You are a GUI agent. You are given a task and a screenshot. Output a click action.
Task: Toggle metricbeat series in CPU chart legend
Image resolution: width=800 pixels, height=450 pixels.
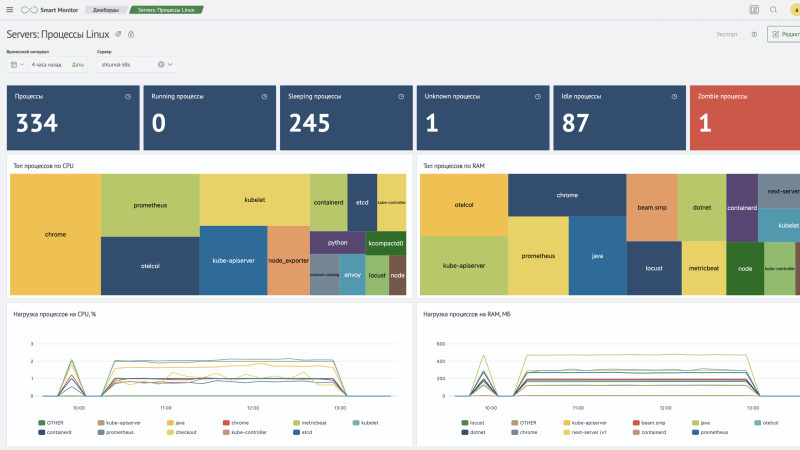(310, 422)
